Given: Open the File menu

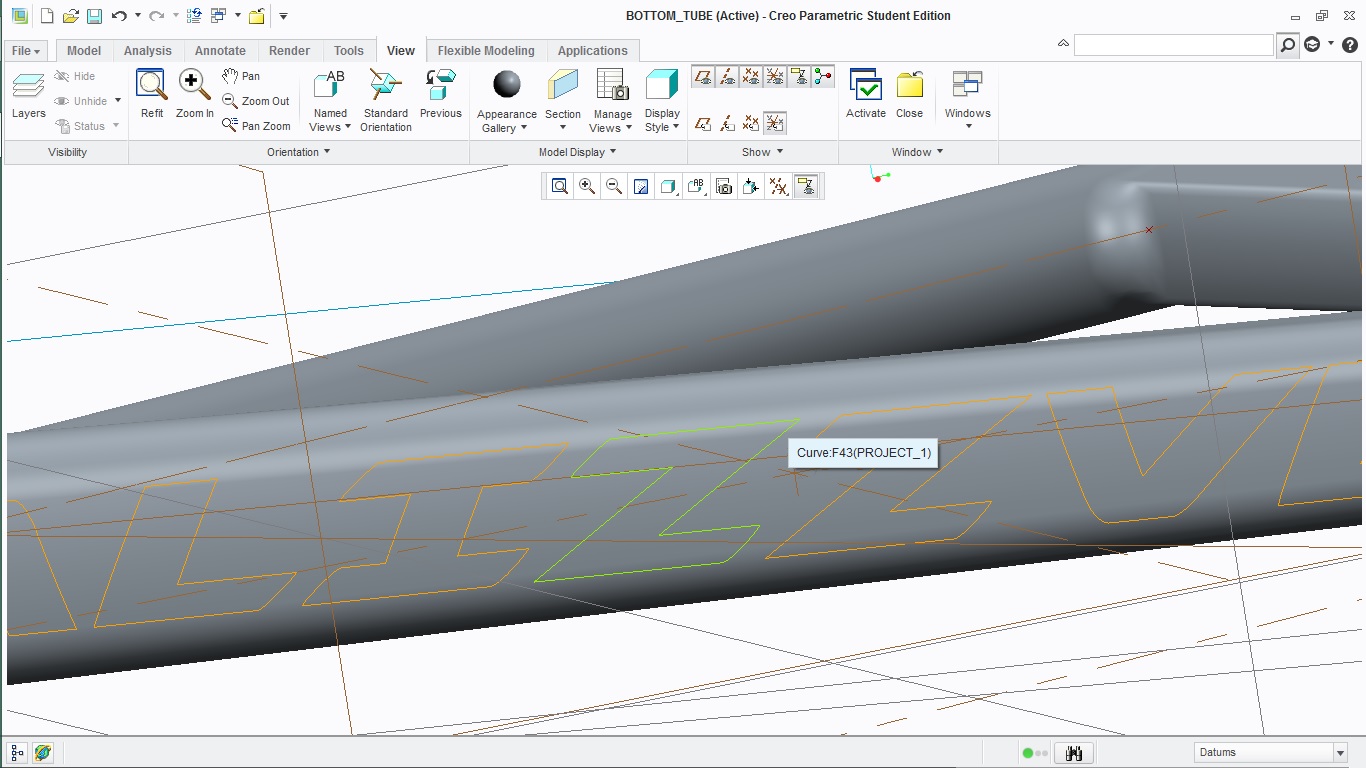Looking at the screenshot, I should click(26, 51).
